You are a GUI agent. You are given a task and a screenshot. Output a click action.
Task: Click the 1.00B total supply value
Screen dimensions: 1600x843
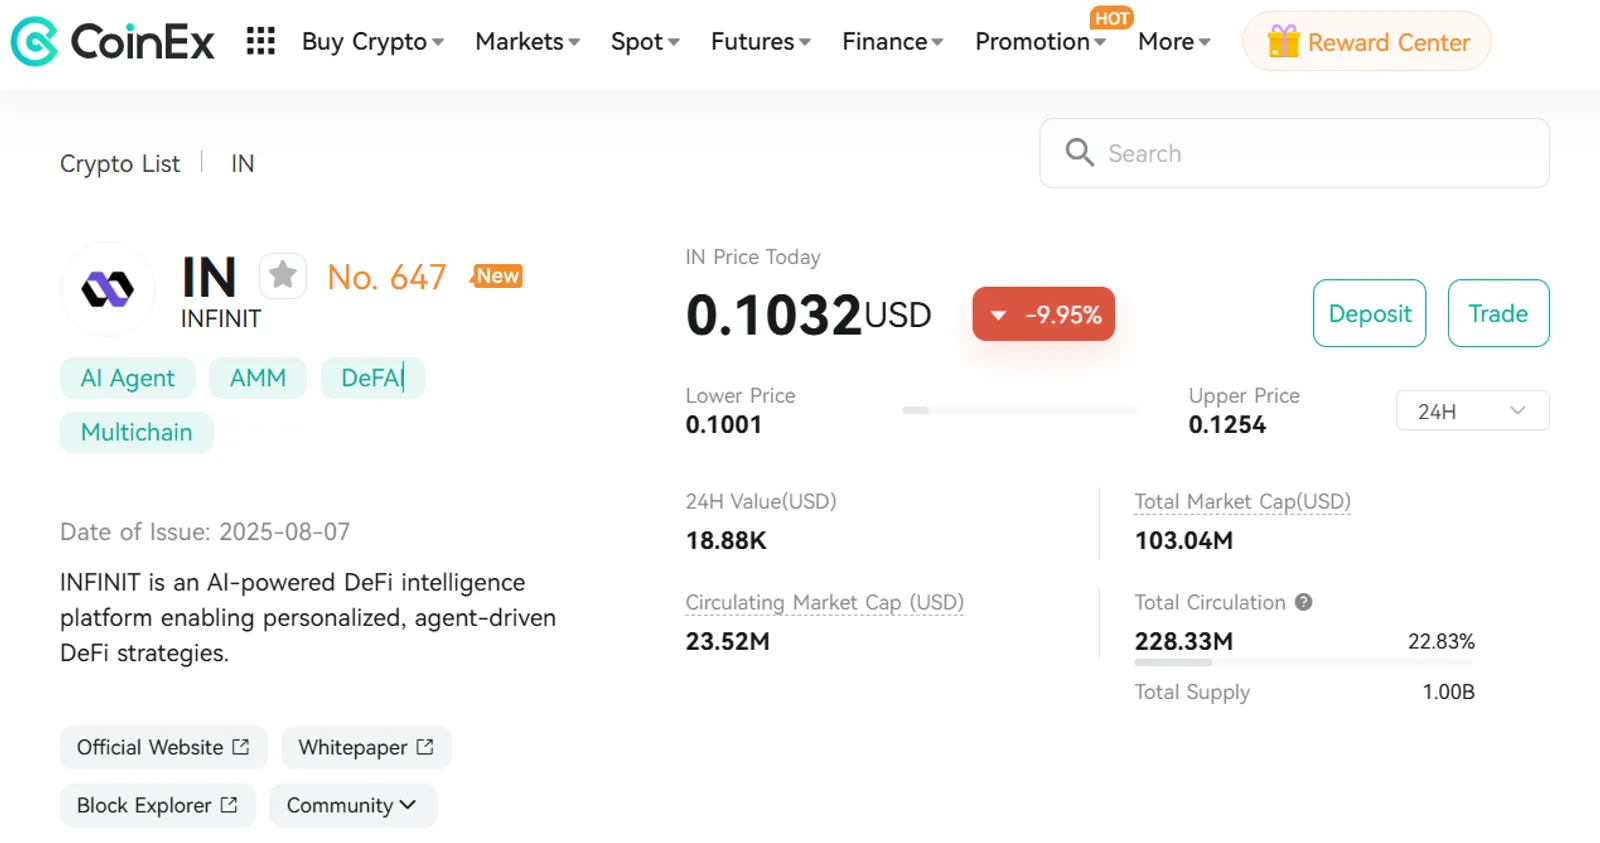coord(1449,692)
